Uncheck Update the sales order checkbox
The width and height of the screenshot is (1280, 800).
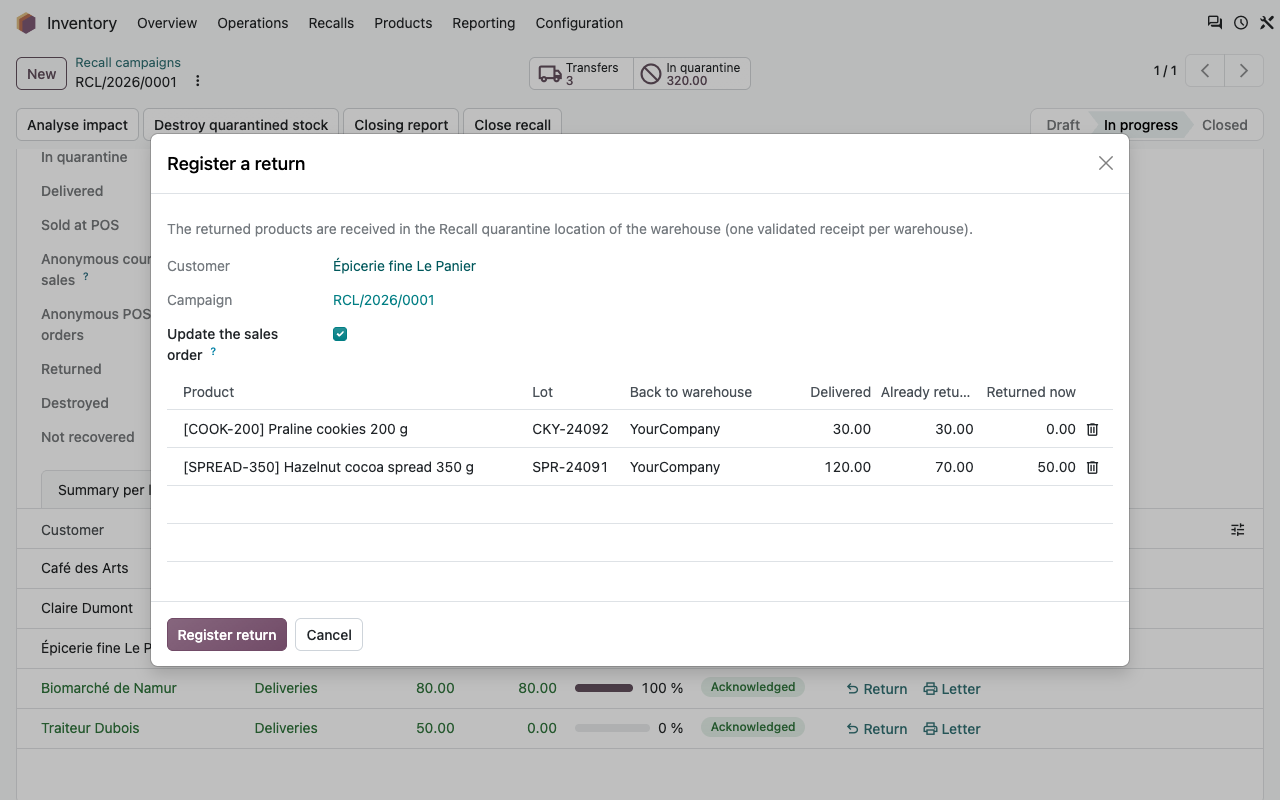coord(340,334)
